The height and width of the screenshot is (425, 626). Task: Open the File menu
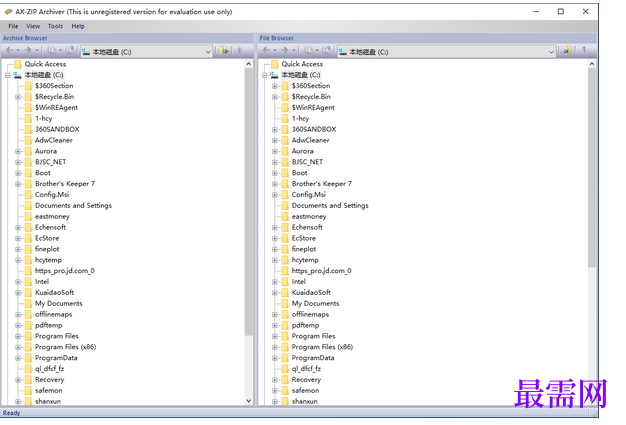point(13,26)
